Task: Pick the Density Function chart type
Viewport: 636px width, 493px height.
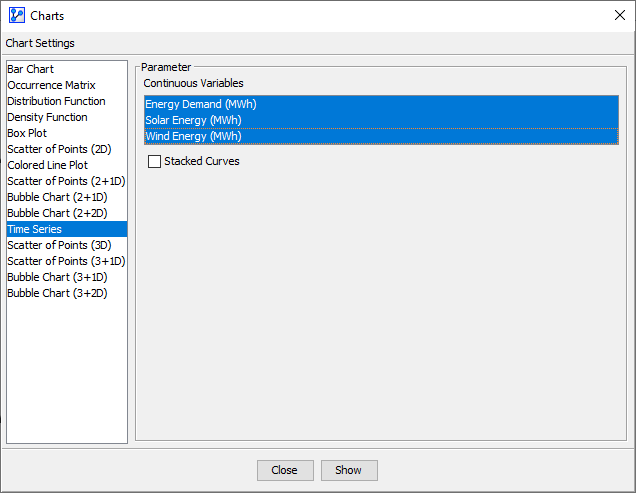Action: pyautogui.click(x=47, y=117)
